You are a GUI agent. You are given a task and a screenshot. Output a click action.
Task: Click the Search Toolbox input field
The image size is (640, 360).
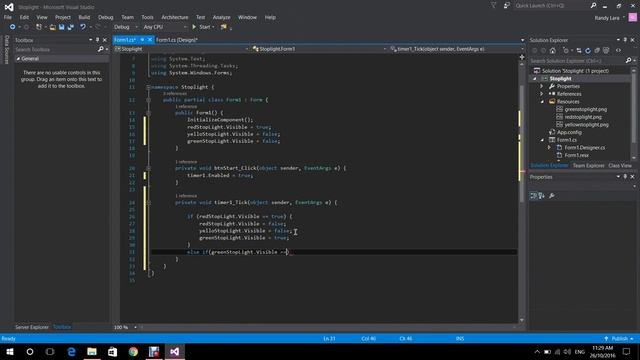[56, 49]
